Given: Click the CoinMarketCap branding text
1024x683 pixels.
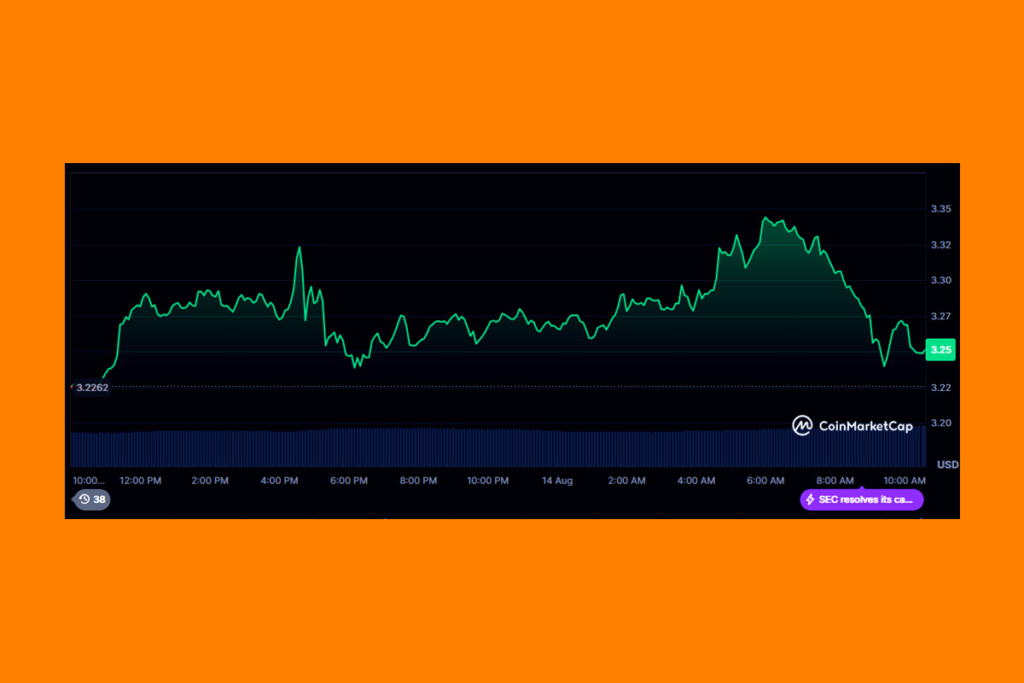Looking at the screenshot, I should point(866,425).
